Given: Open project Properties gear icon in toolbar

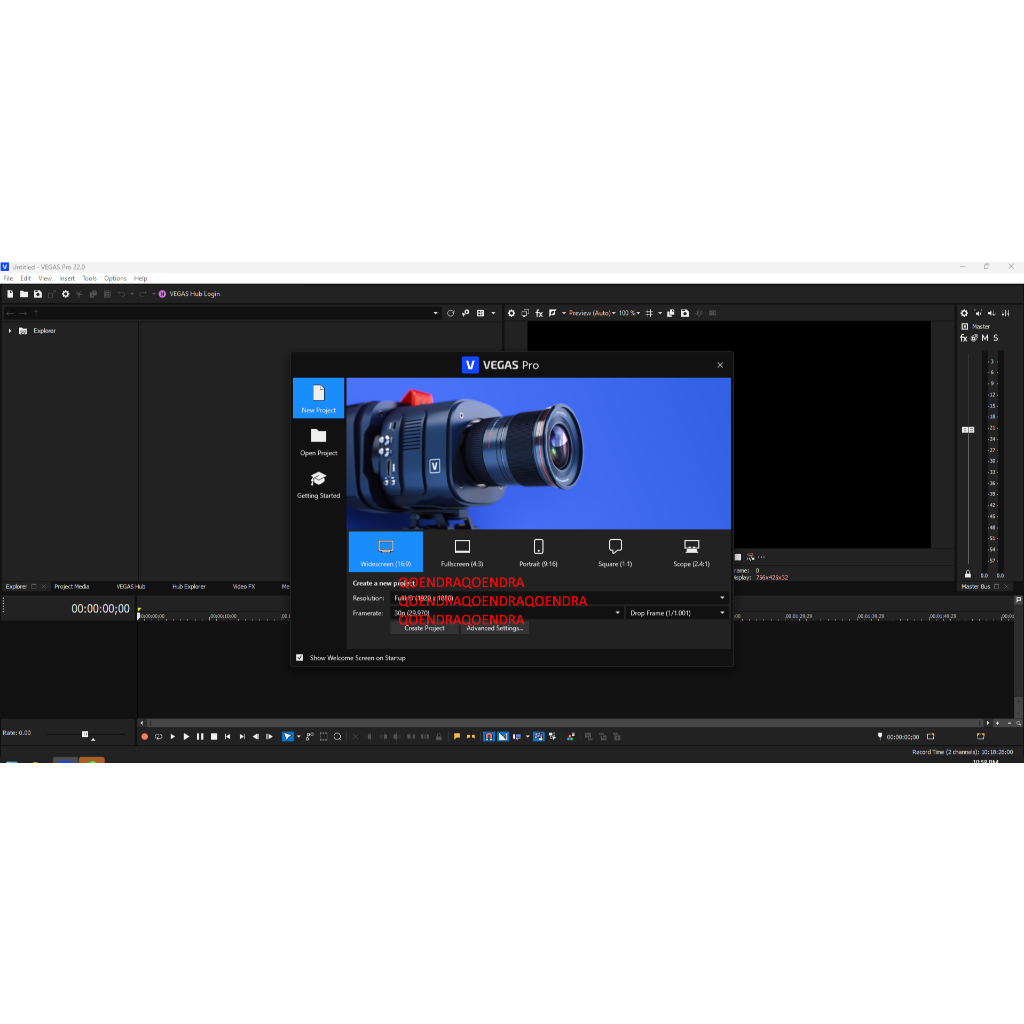Looking at the screenshot, I should pos(66,294).
